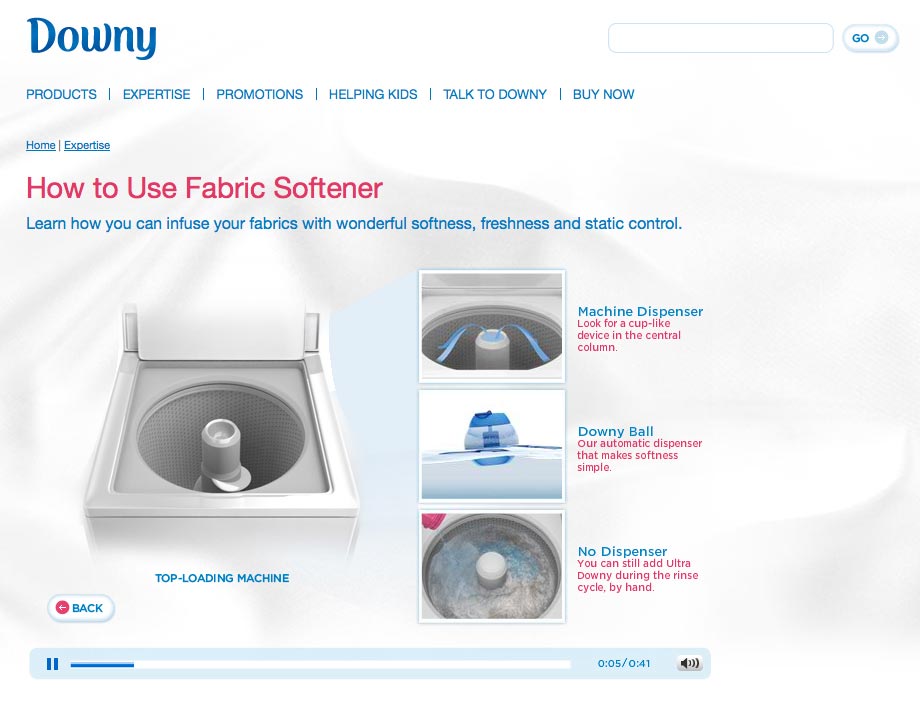Click BUY NOW in the navigation bar
The image size is (920, 706).
click(603, 94)
